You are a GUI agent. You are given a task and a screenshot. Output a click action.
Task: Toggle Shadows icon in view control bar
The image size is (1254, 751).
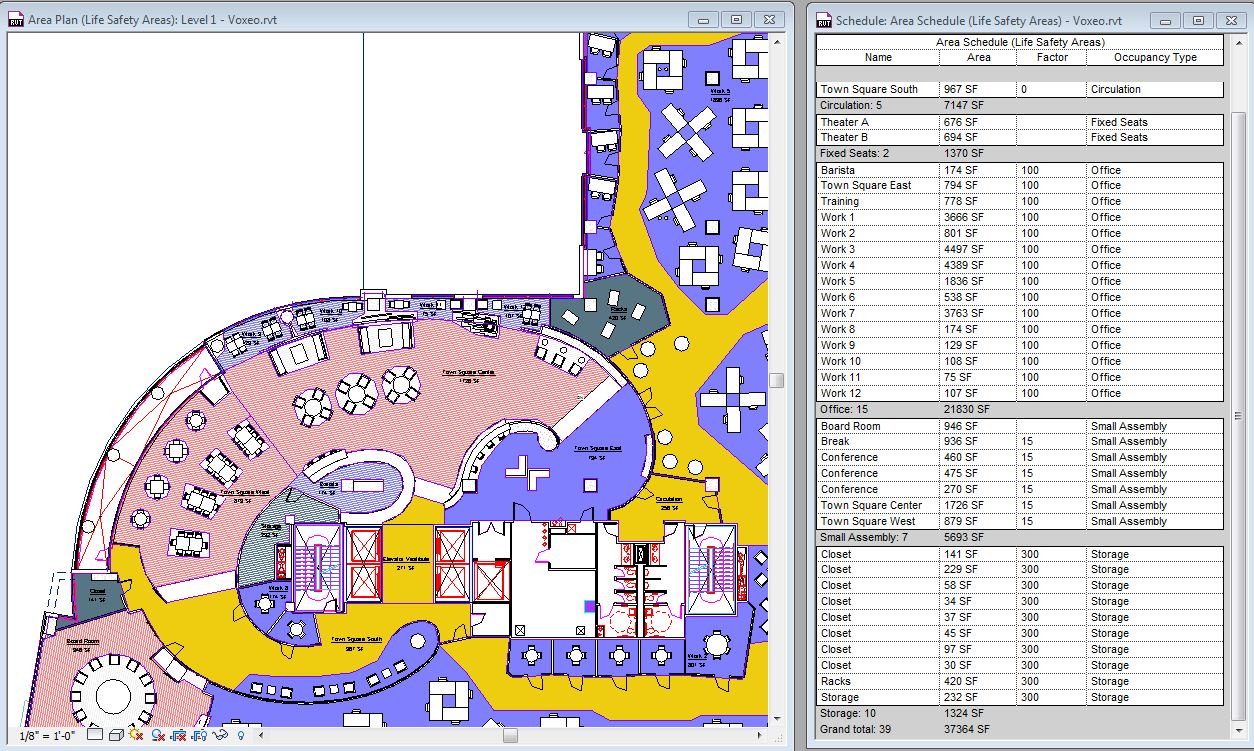coord(158,736)
